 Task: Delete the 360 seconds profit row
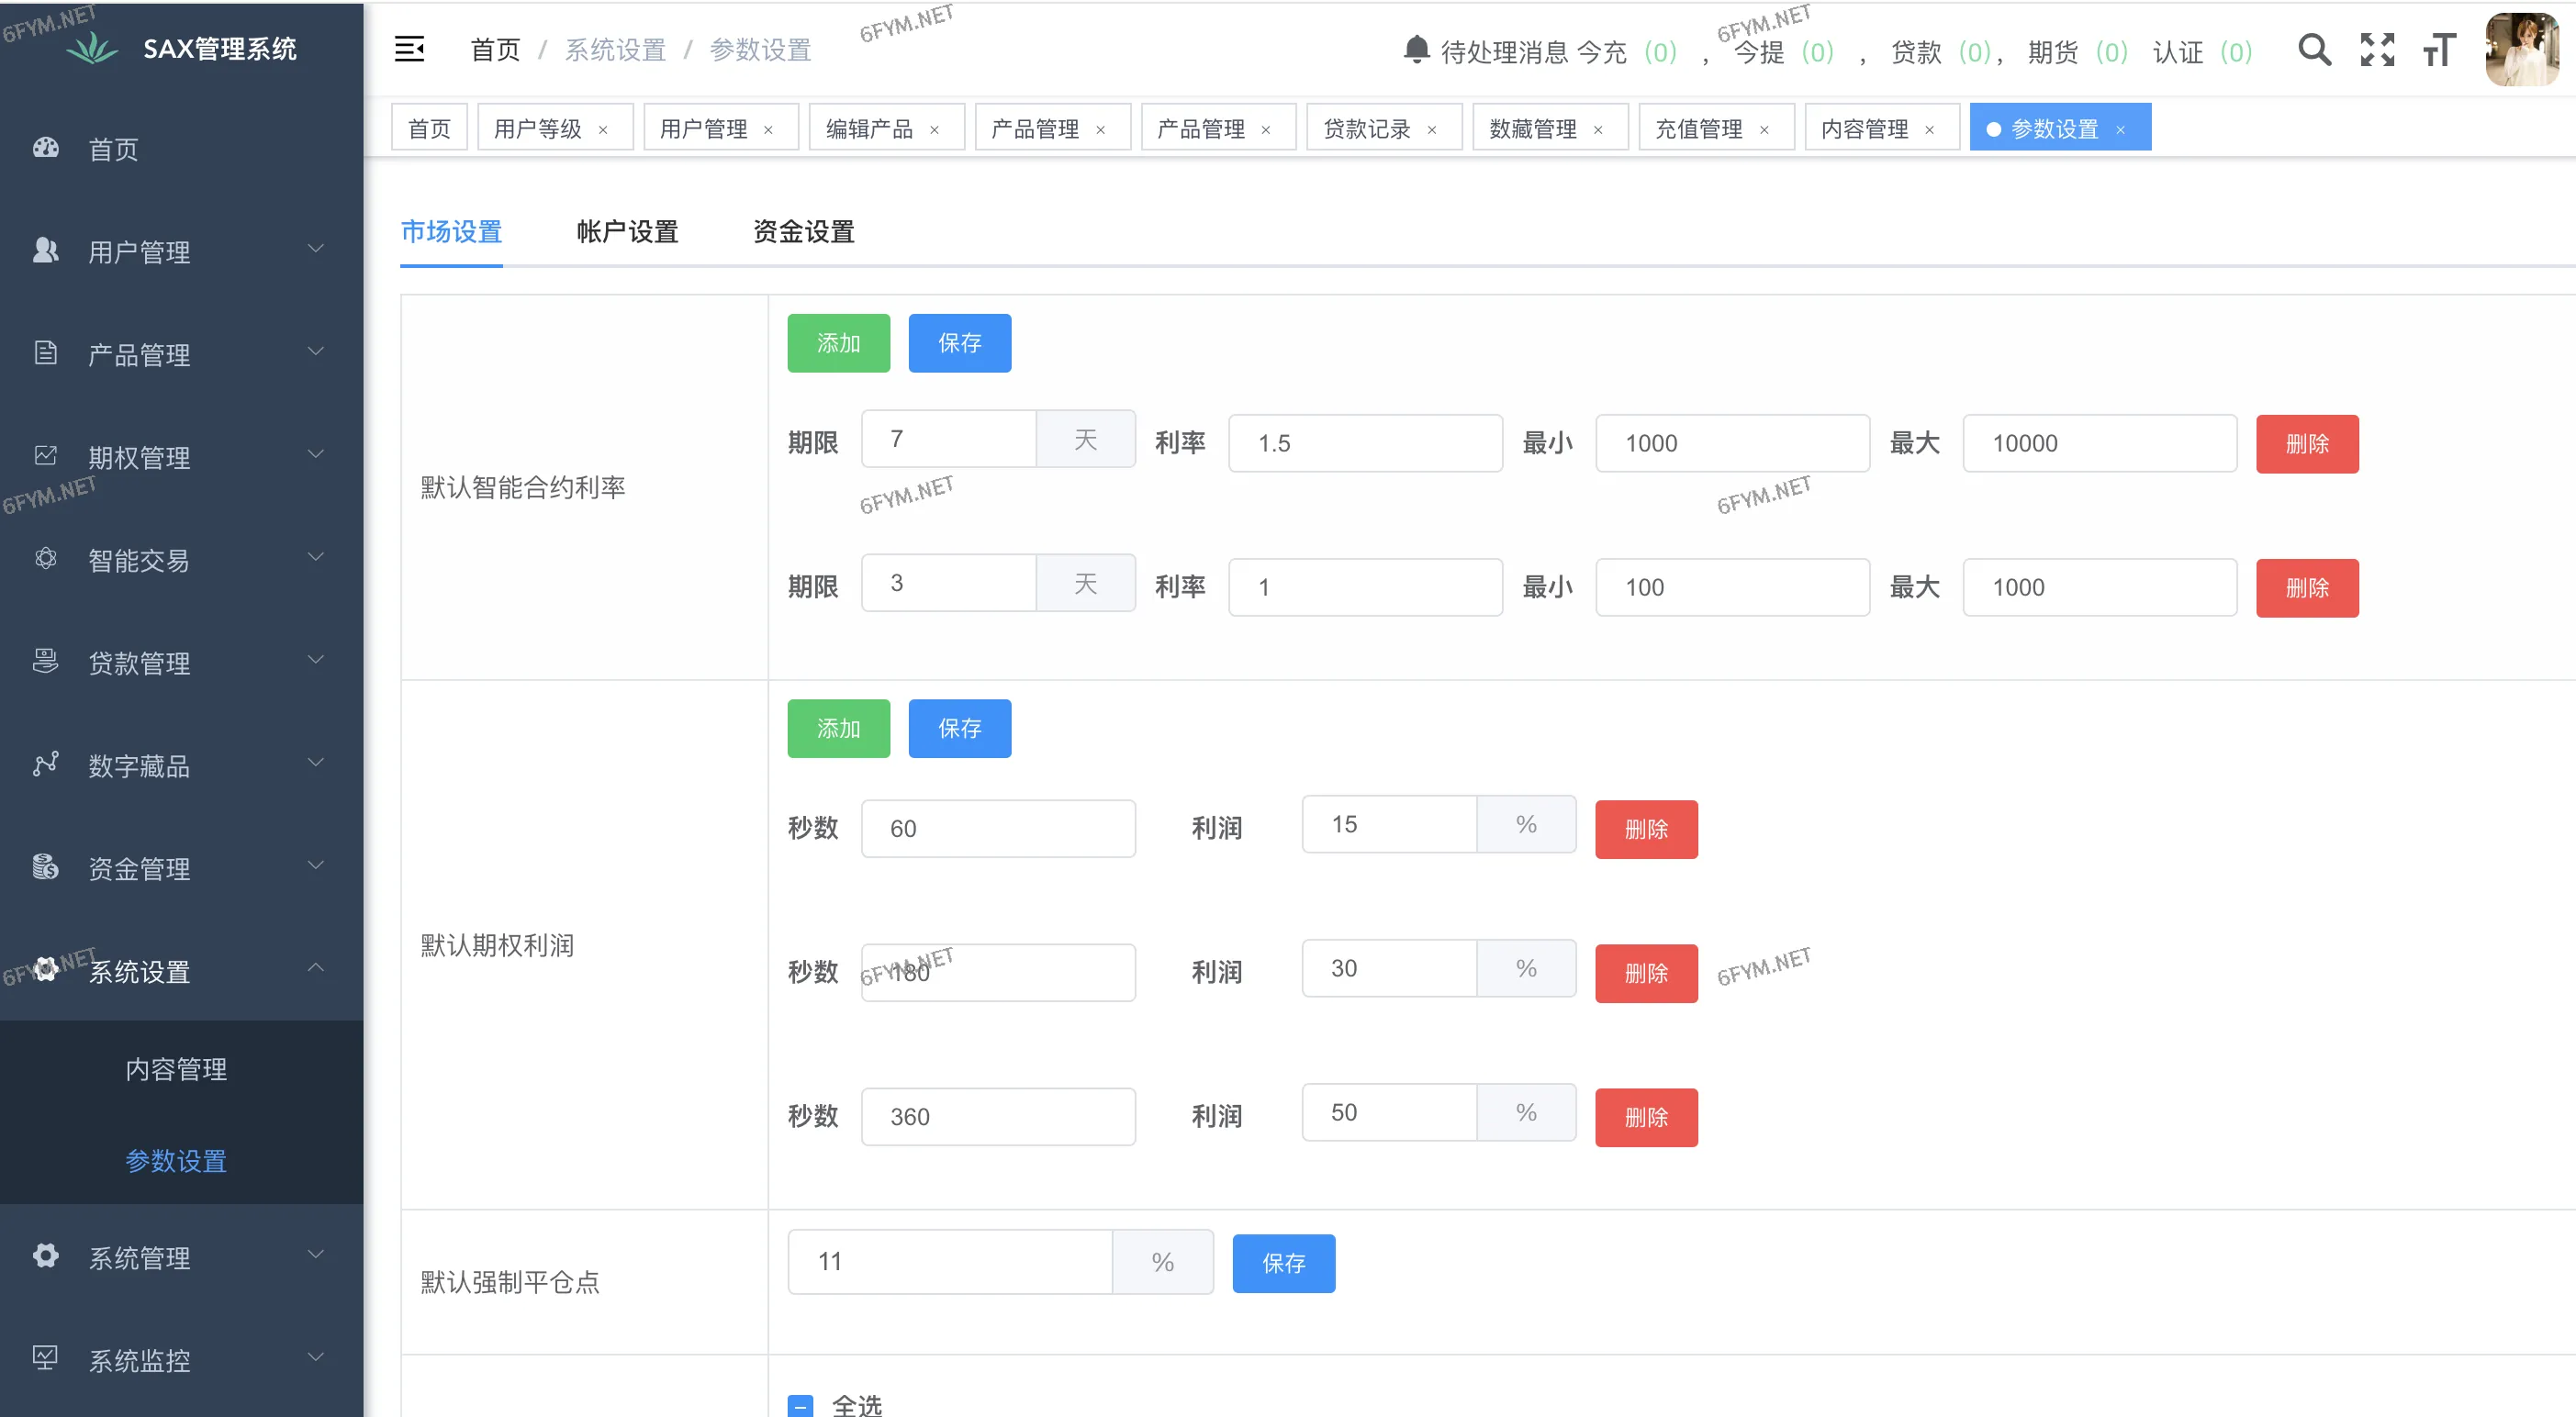pos(1645,1117)
